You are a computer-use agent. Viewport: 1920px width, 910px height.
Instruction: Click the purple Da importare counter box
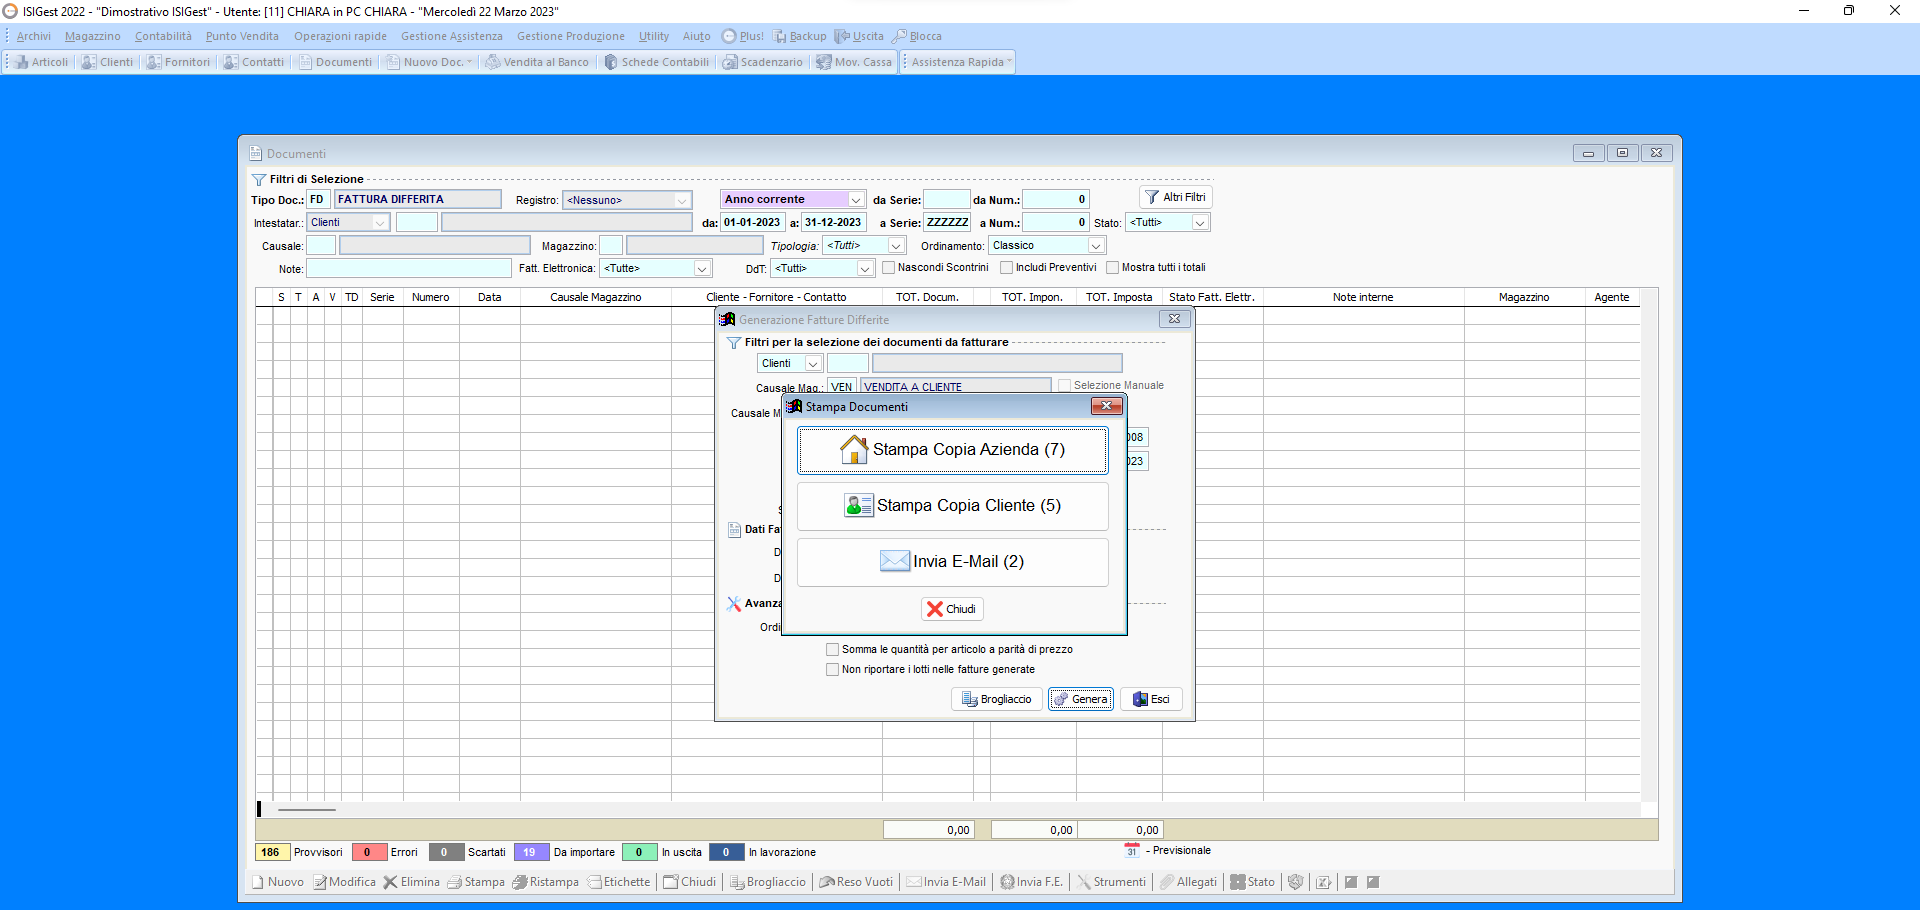(x=530, y=852)
